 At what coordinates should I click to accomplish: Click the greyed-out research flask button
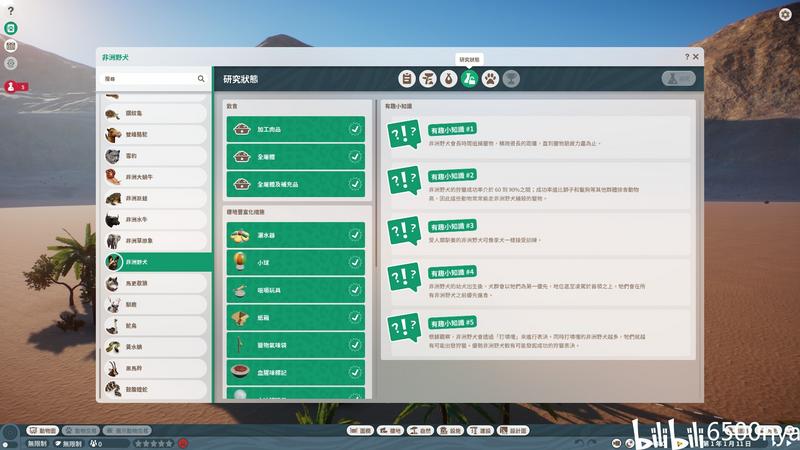679,79
